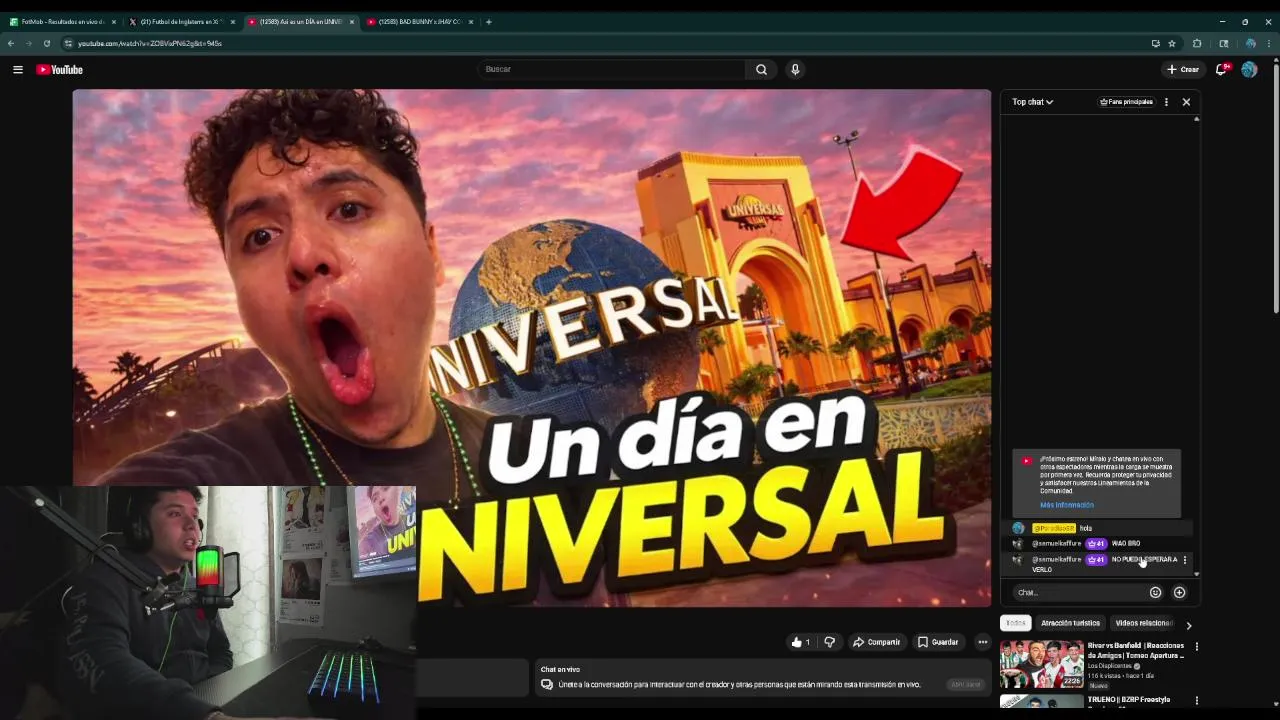The height and width of the screenshot is (720, 1280).
Task: Open River vs Banfield video thumbnail
Action: (1041, 664)
